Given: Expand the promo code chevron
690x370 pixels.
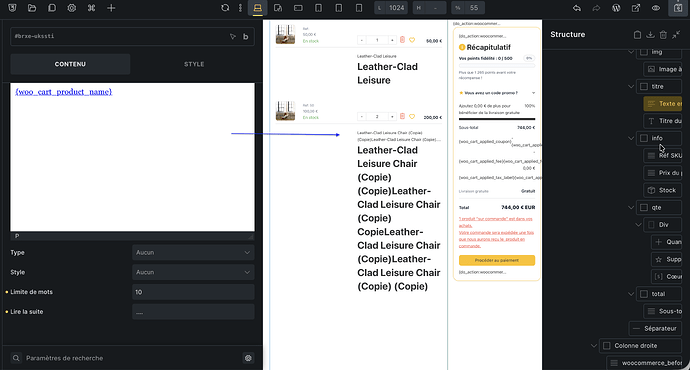Looking at the screenshot, I should pos(533,93).
